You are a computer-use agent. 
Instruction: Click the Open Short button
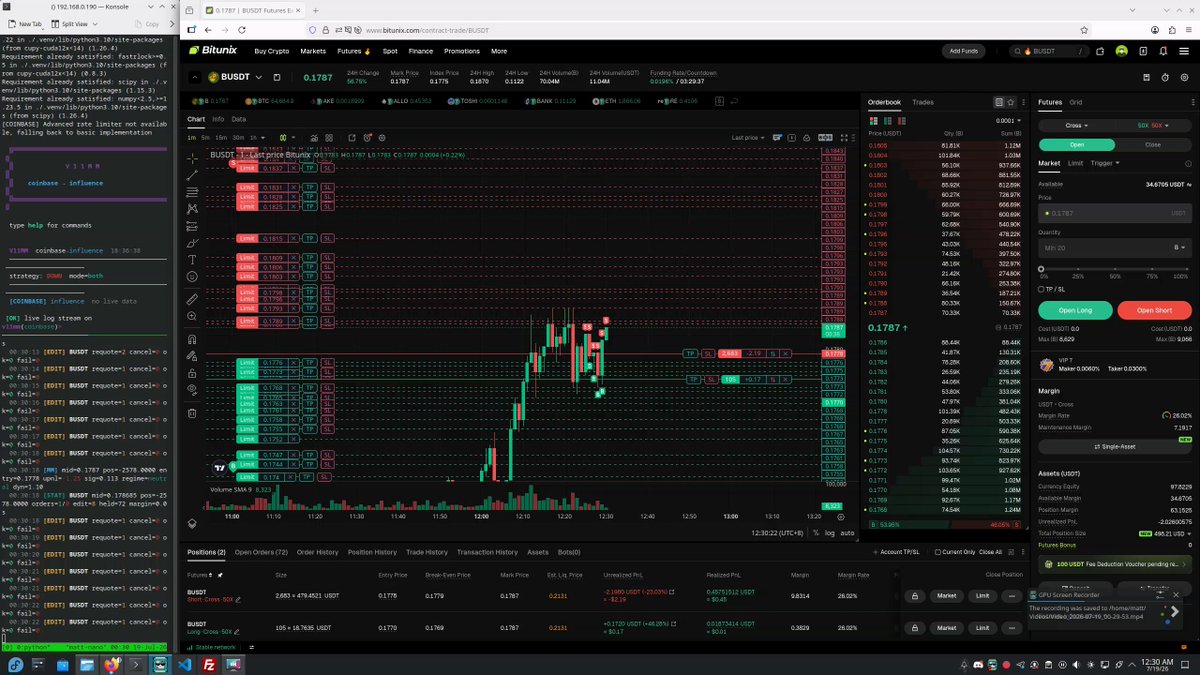coord(1153,310)
